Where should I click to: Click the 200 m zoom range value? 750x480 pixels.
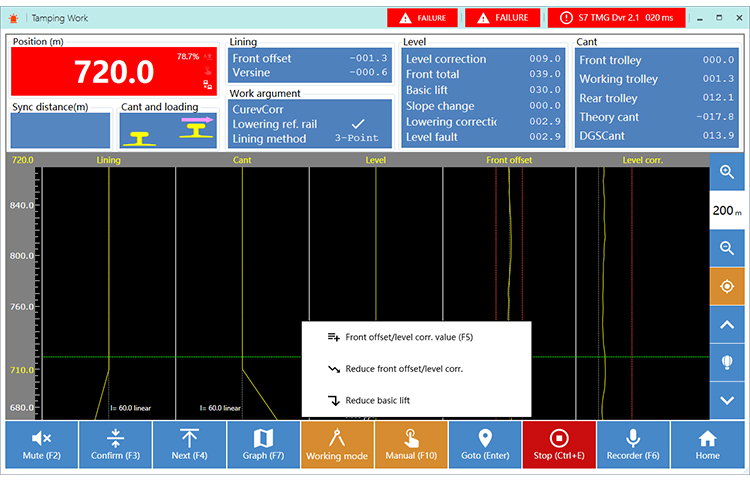pyautogui.click(x=727, y=210)
